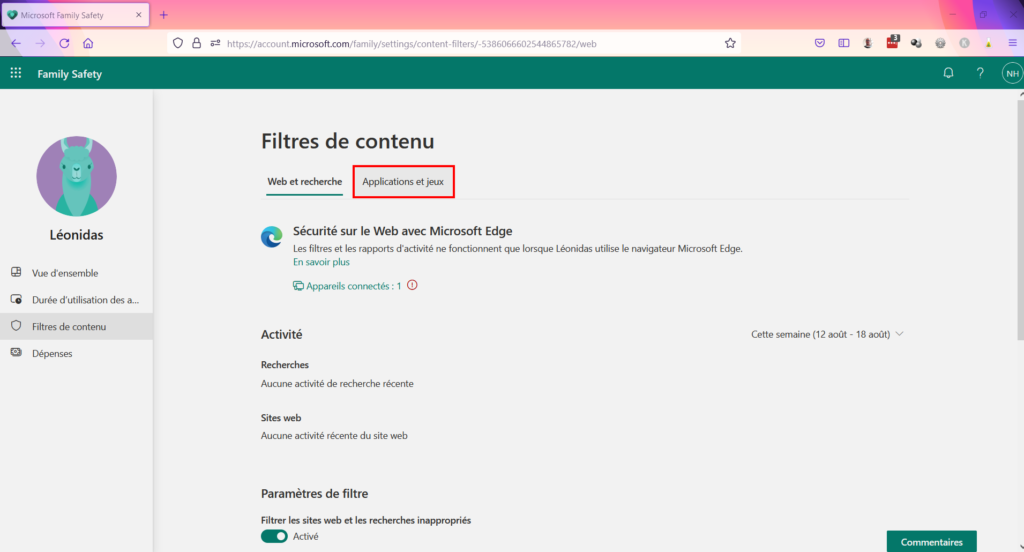The width and height of the screenshot is (1024, 552).
Task: Click the Léonidas name under the avatar
Action: [x=76, y=235]
